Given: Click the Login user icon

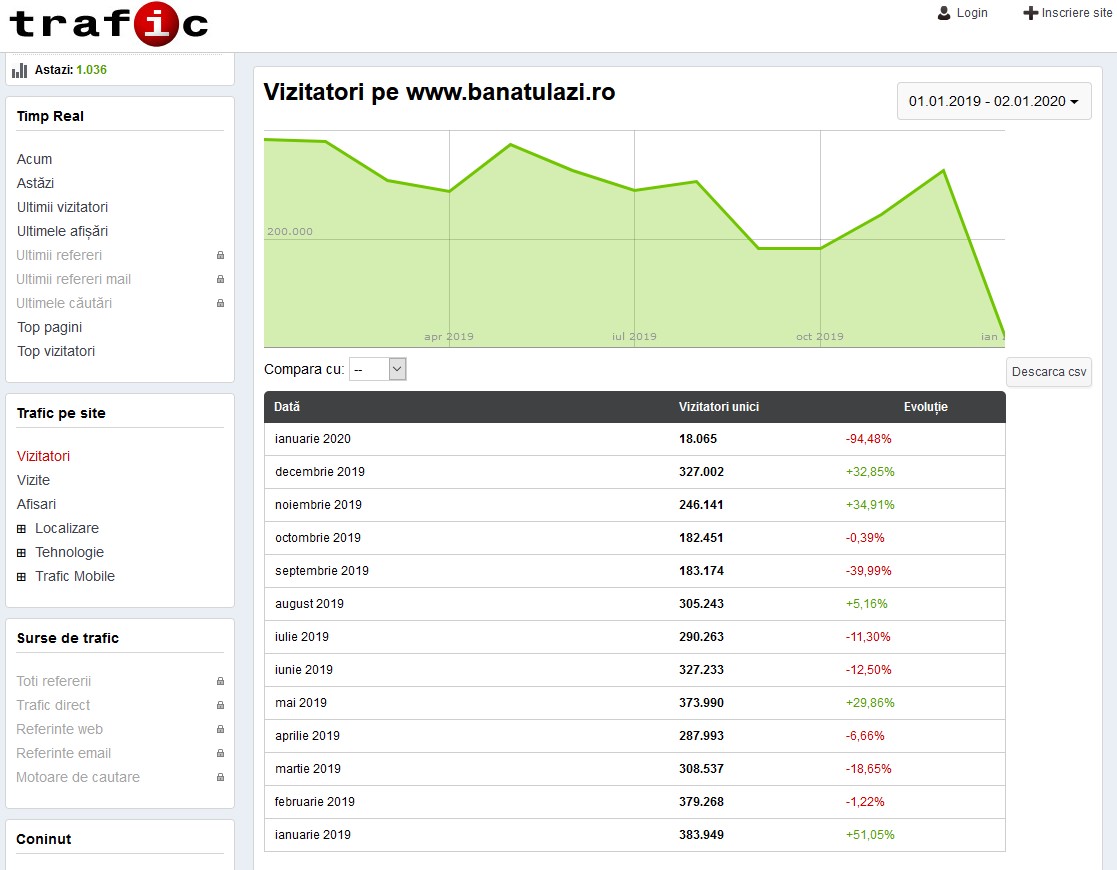Looking at the screenshot, I should click(x=944, y=13).
